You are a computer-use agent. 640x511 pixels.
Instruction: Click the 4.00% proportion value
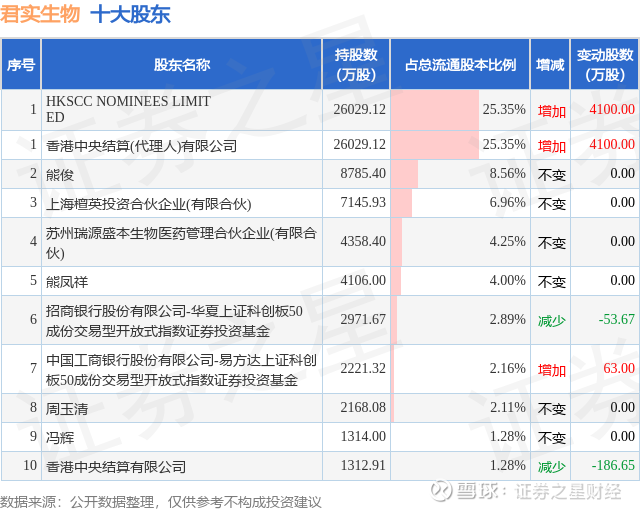pos(507,280)
